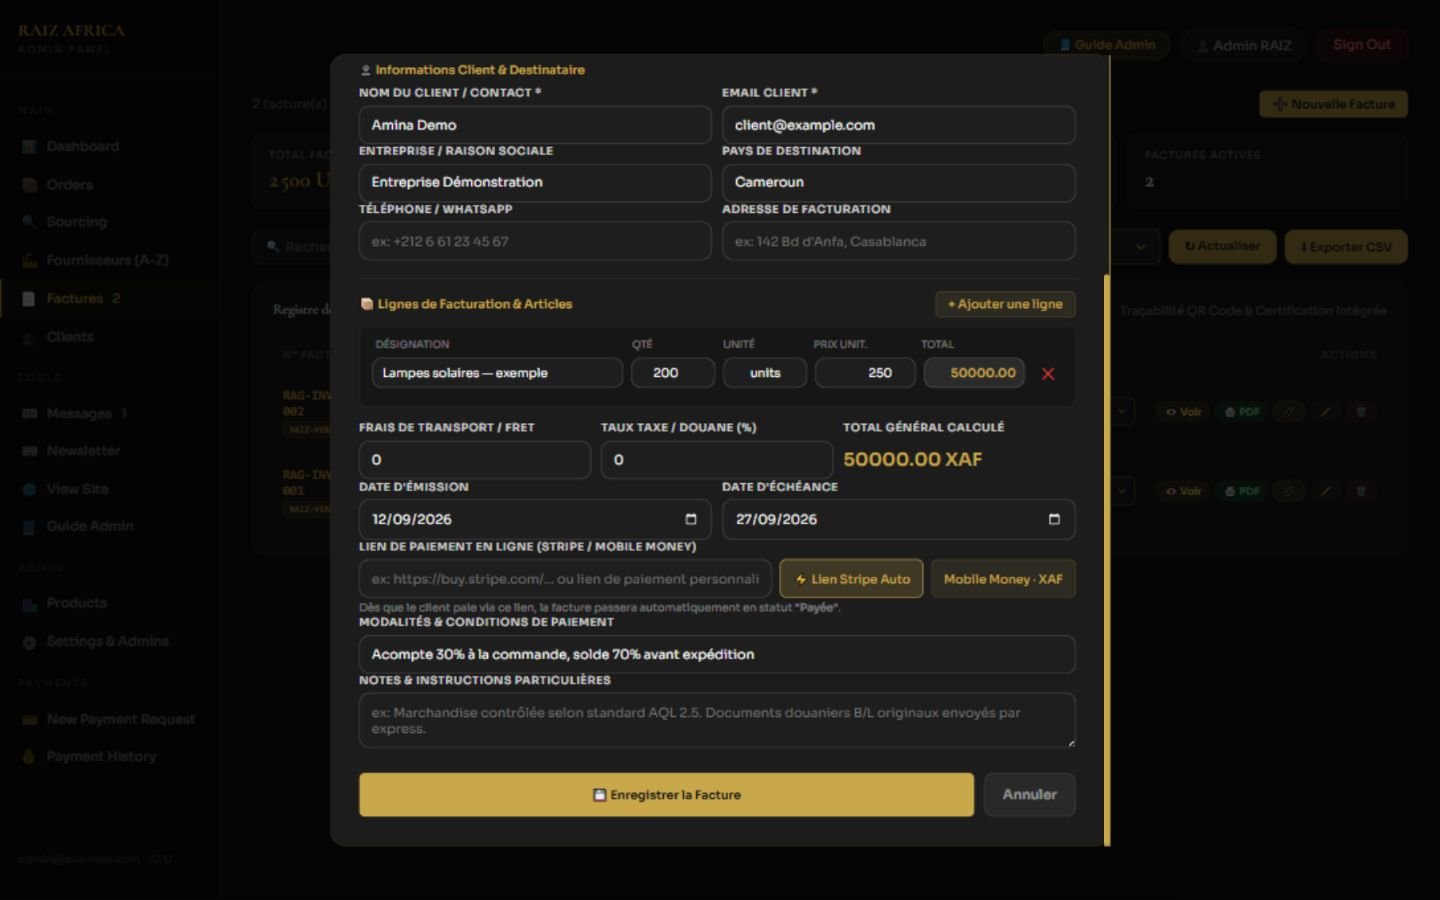View invoice 002 with the Voir button
The width and height of the screenshot is (1440, 900).
coord(1183,412)
